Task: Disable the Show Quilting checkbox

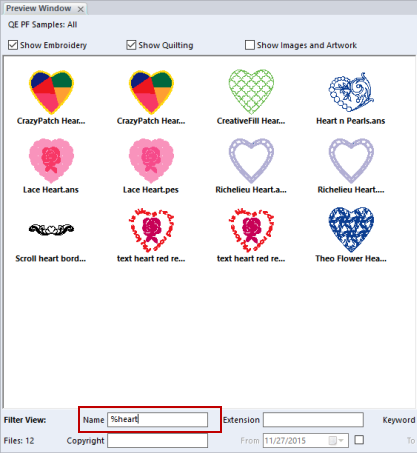Action: pyautogui.click(x=131, y=45)
